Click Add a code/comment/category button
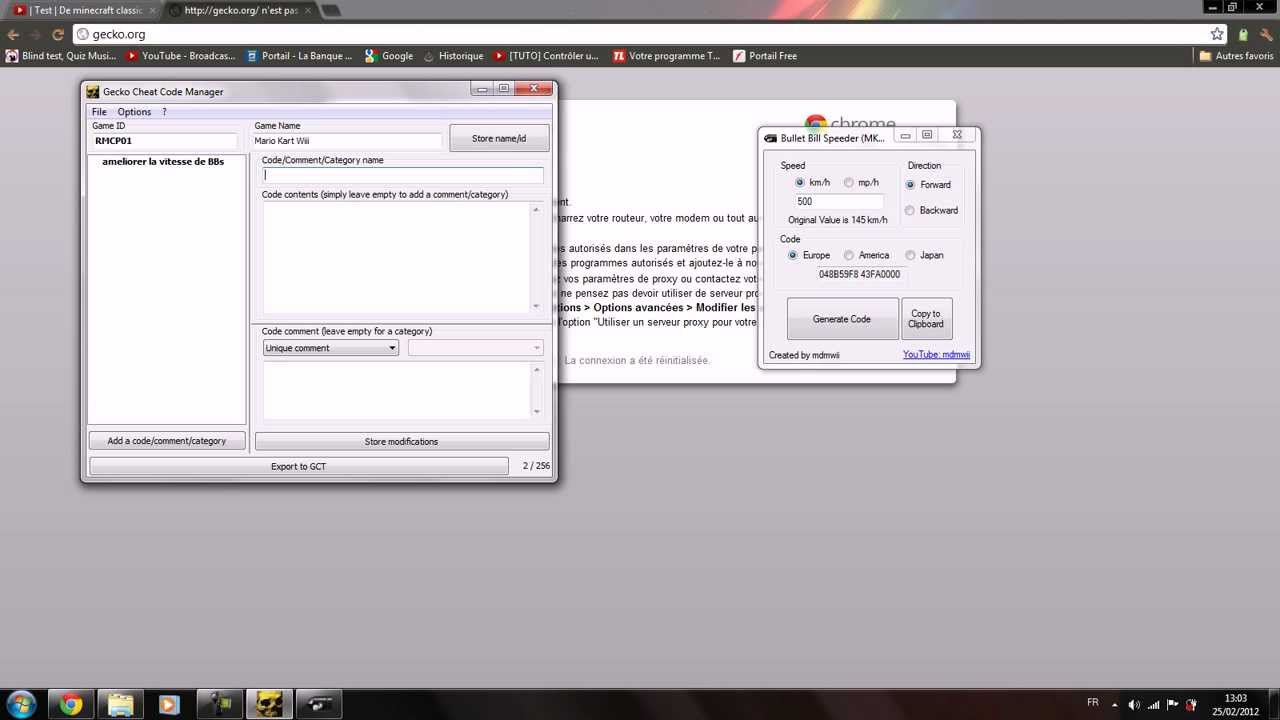 pyautogui.click(x=167, y=441)
